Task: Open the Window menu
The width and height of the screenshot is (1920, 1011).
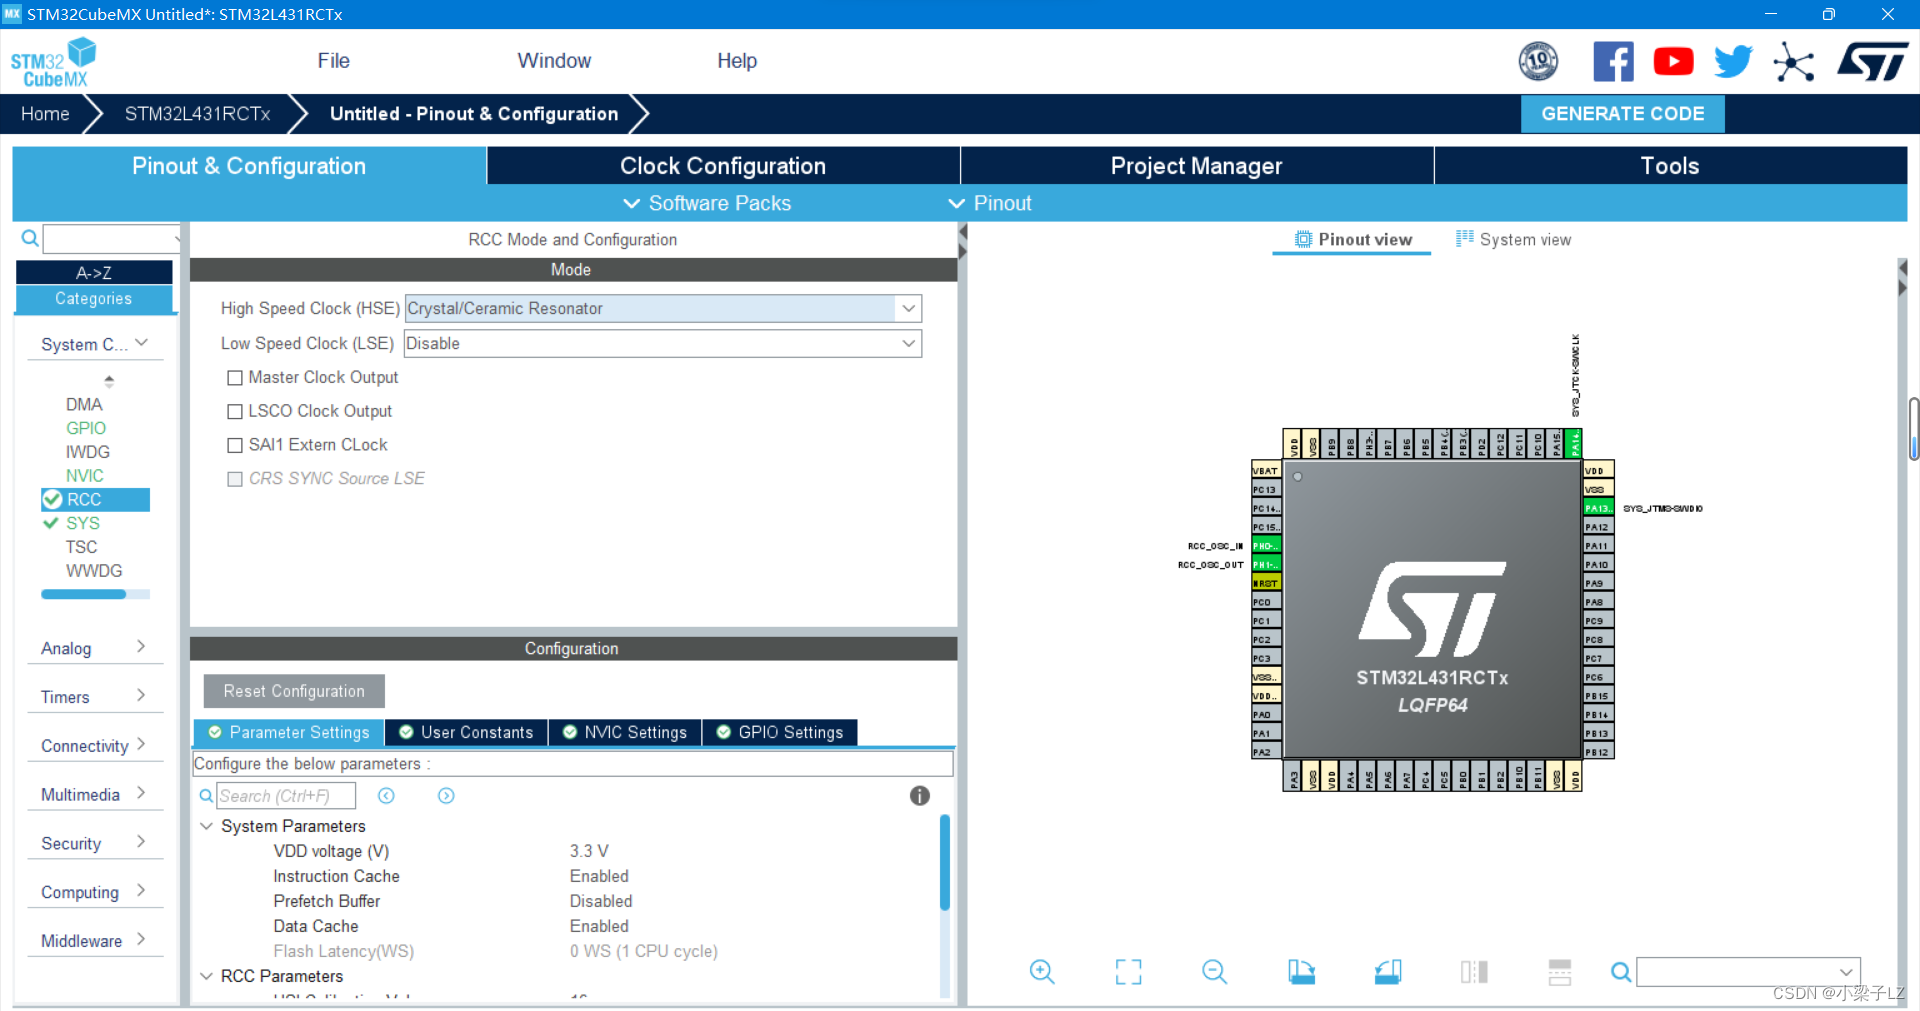Action: tap(554, 61)
